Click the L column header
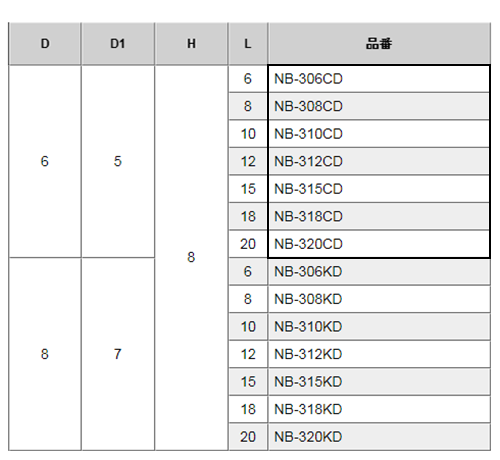The image size is (500, 460). (x=248, y=44)
